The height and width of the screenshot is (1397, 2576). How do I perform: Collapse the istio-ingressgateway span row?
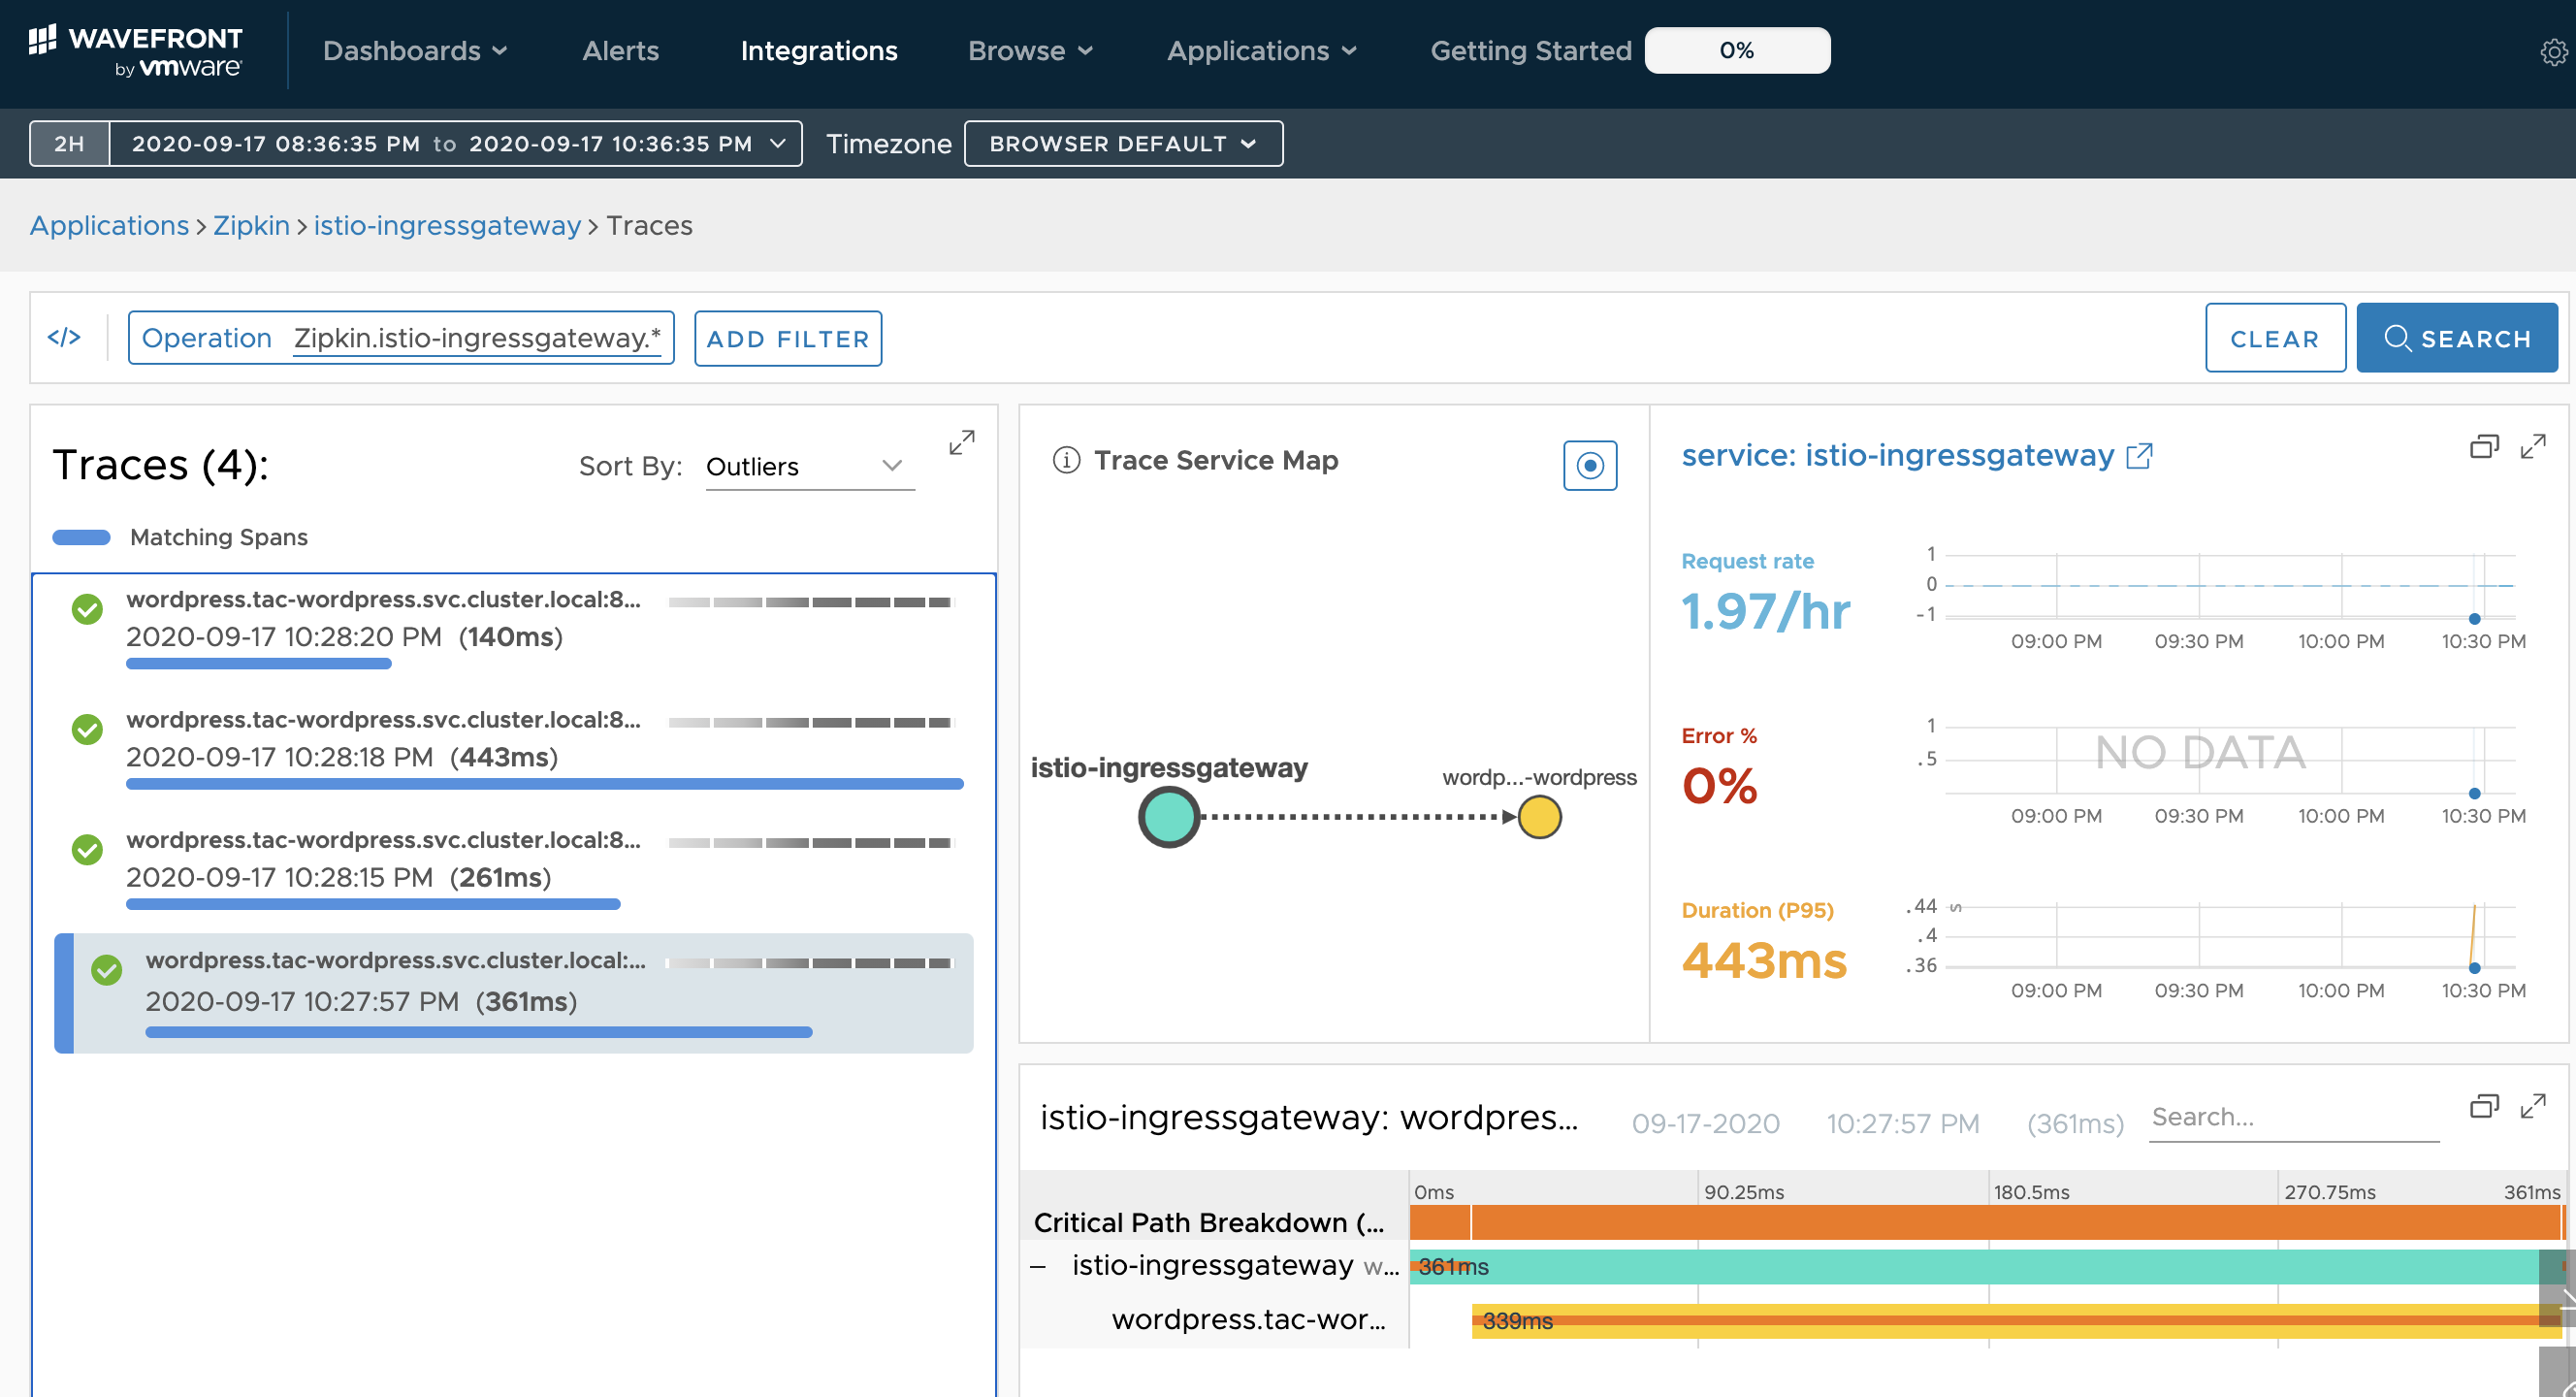[1038, 1267]
